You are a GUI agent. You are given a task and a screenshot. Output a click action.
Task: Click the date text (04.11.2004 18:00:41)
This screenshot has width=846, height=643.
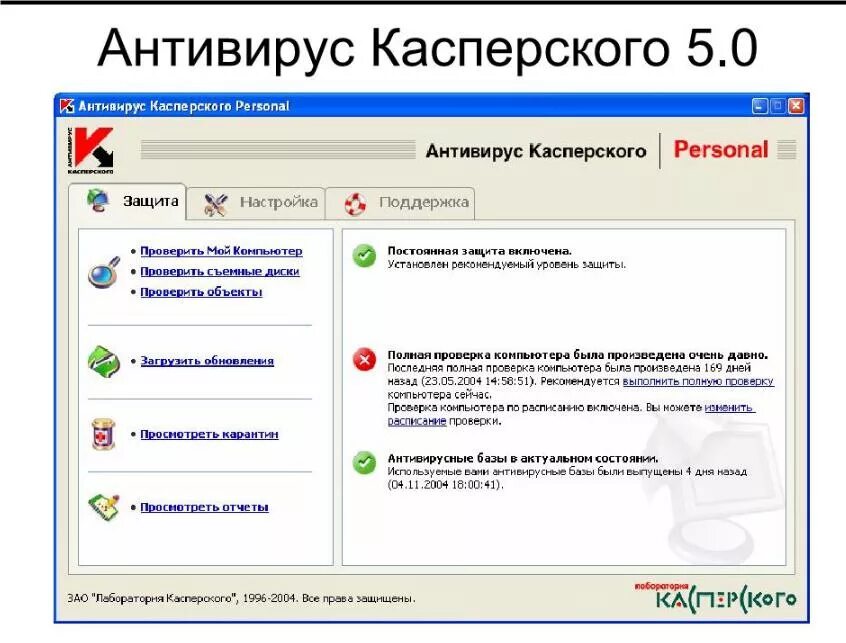click(446, 485)
